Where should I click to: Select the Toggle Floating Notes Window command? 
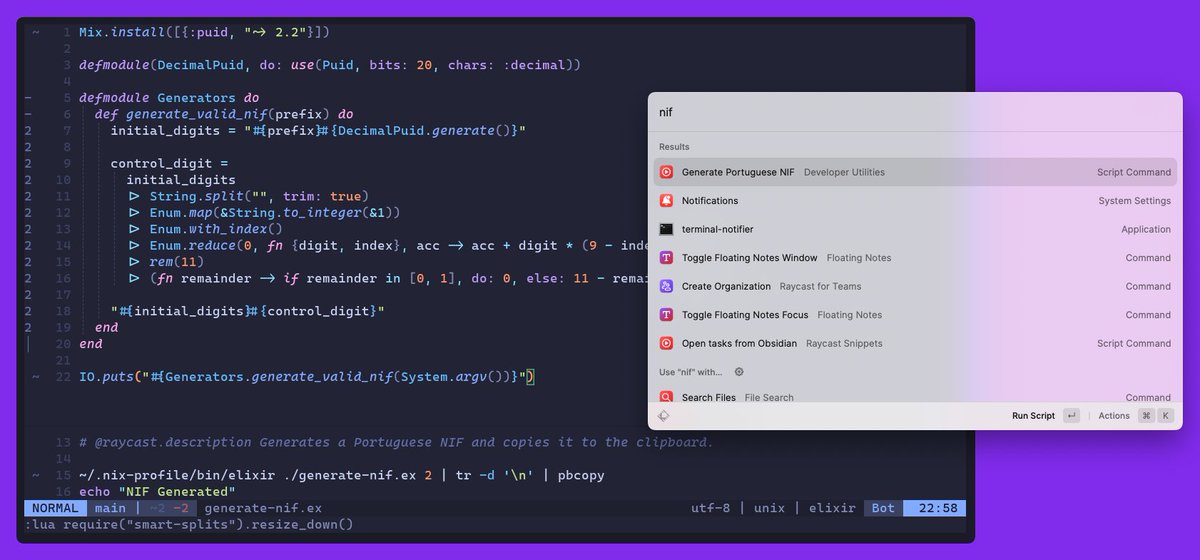click(915, 258)
